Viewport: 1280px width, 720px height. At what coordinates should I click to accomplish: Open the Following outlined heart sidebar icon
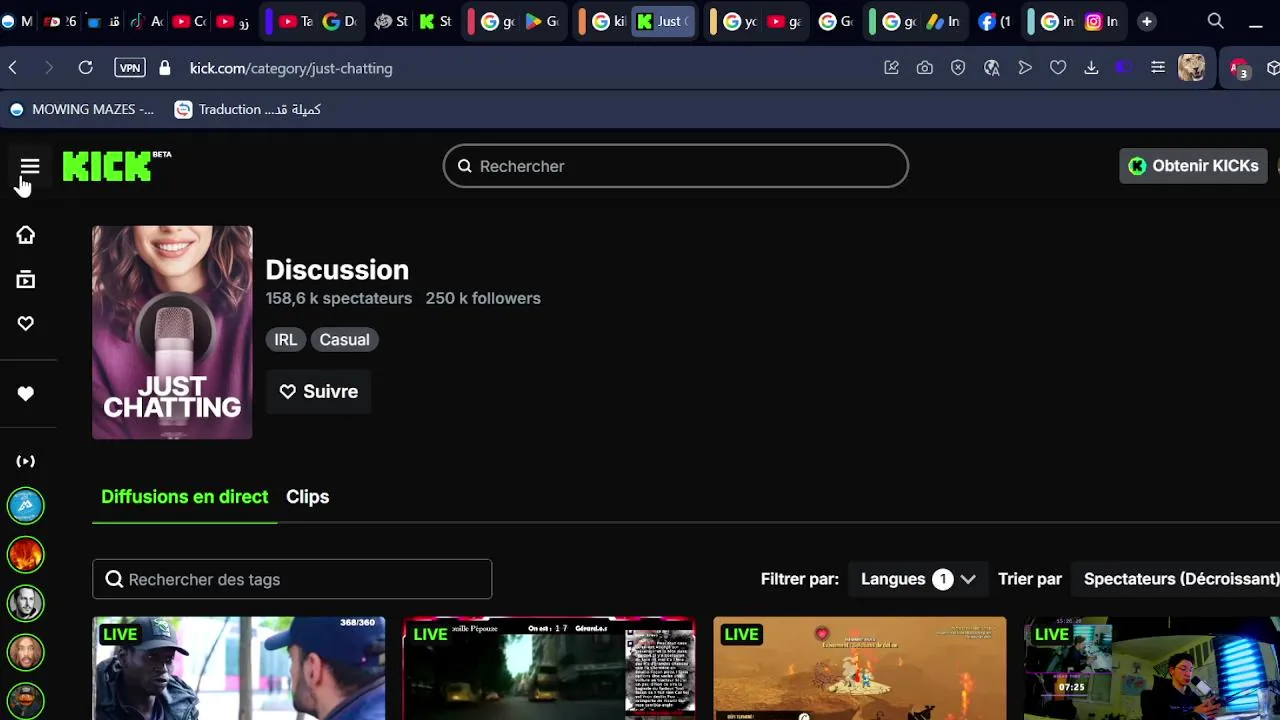pos(25,324)
